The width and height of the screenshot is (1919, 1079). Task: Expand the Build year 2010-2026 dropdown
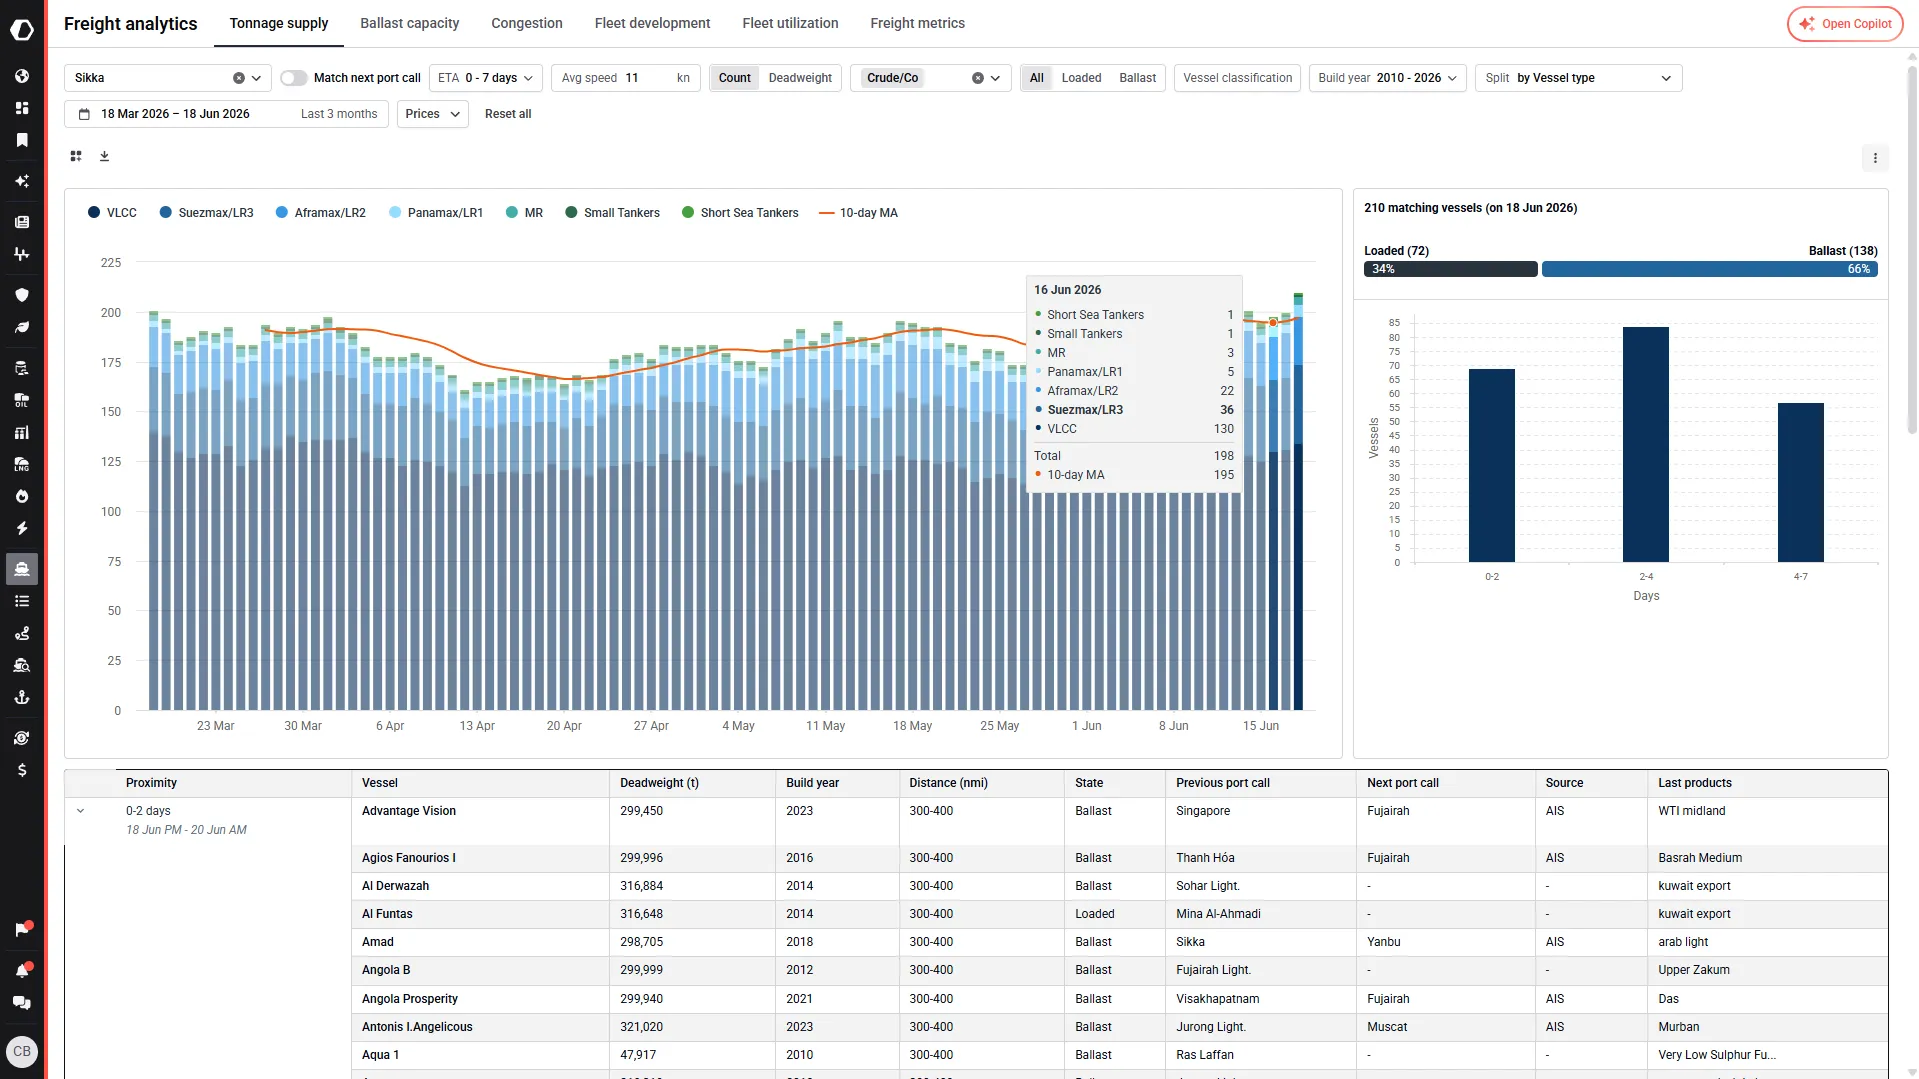pyautogui.click(x=1387, y=78)
